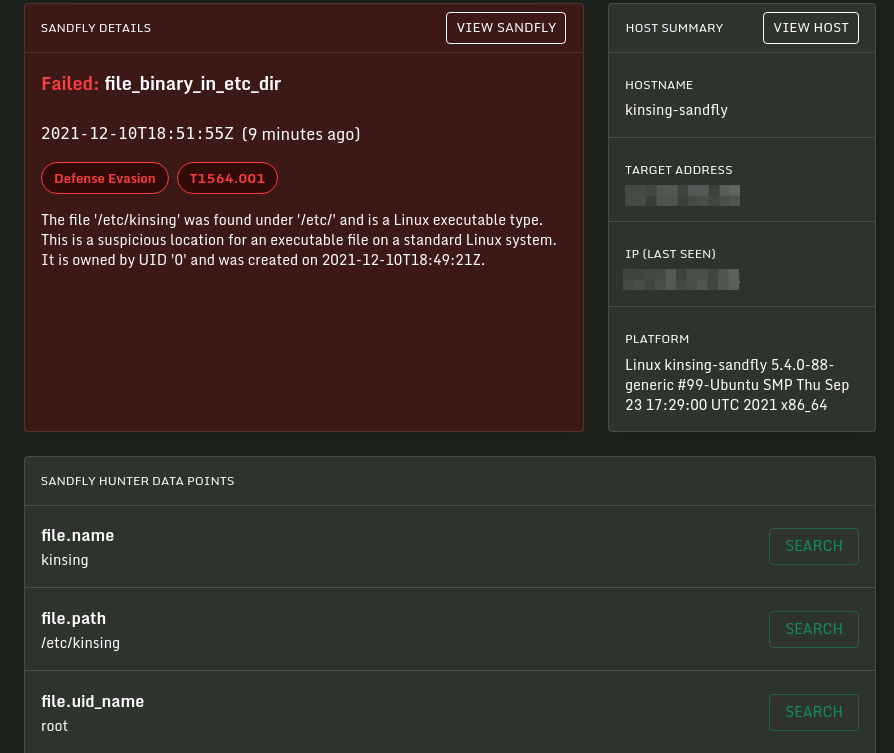894x753 pixels.
Task: Select the file.uid_name value root
Action: [x=54, y=726]
